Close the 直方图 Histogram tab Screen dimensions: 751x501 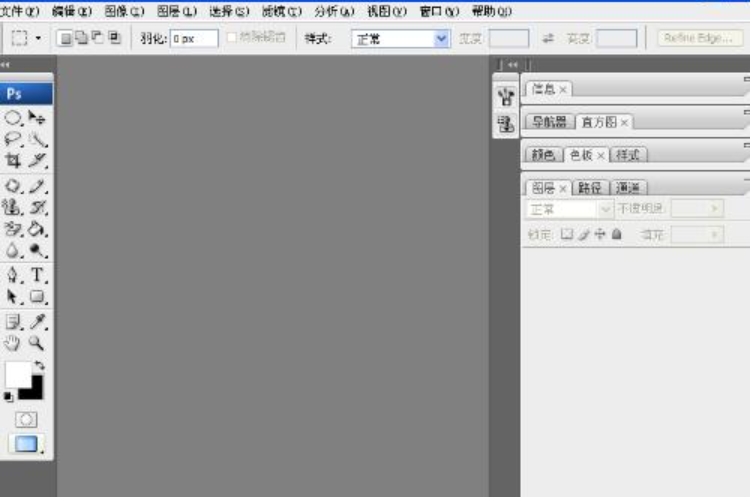coord(624,123)
